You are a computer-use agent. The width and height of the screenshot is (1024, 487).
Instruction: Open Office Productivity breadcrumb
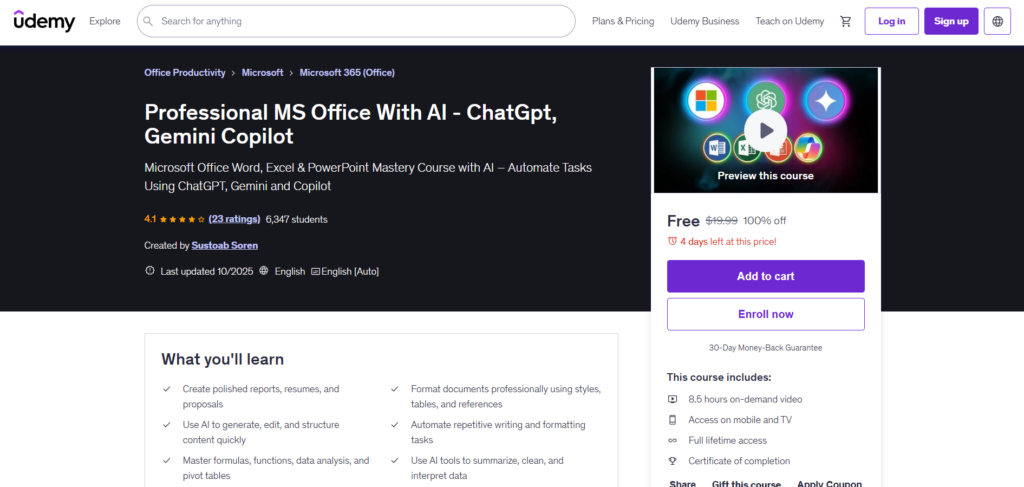point(185,72)
